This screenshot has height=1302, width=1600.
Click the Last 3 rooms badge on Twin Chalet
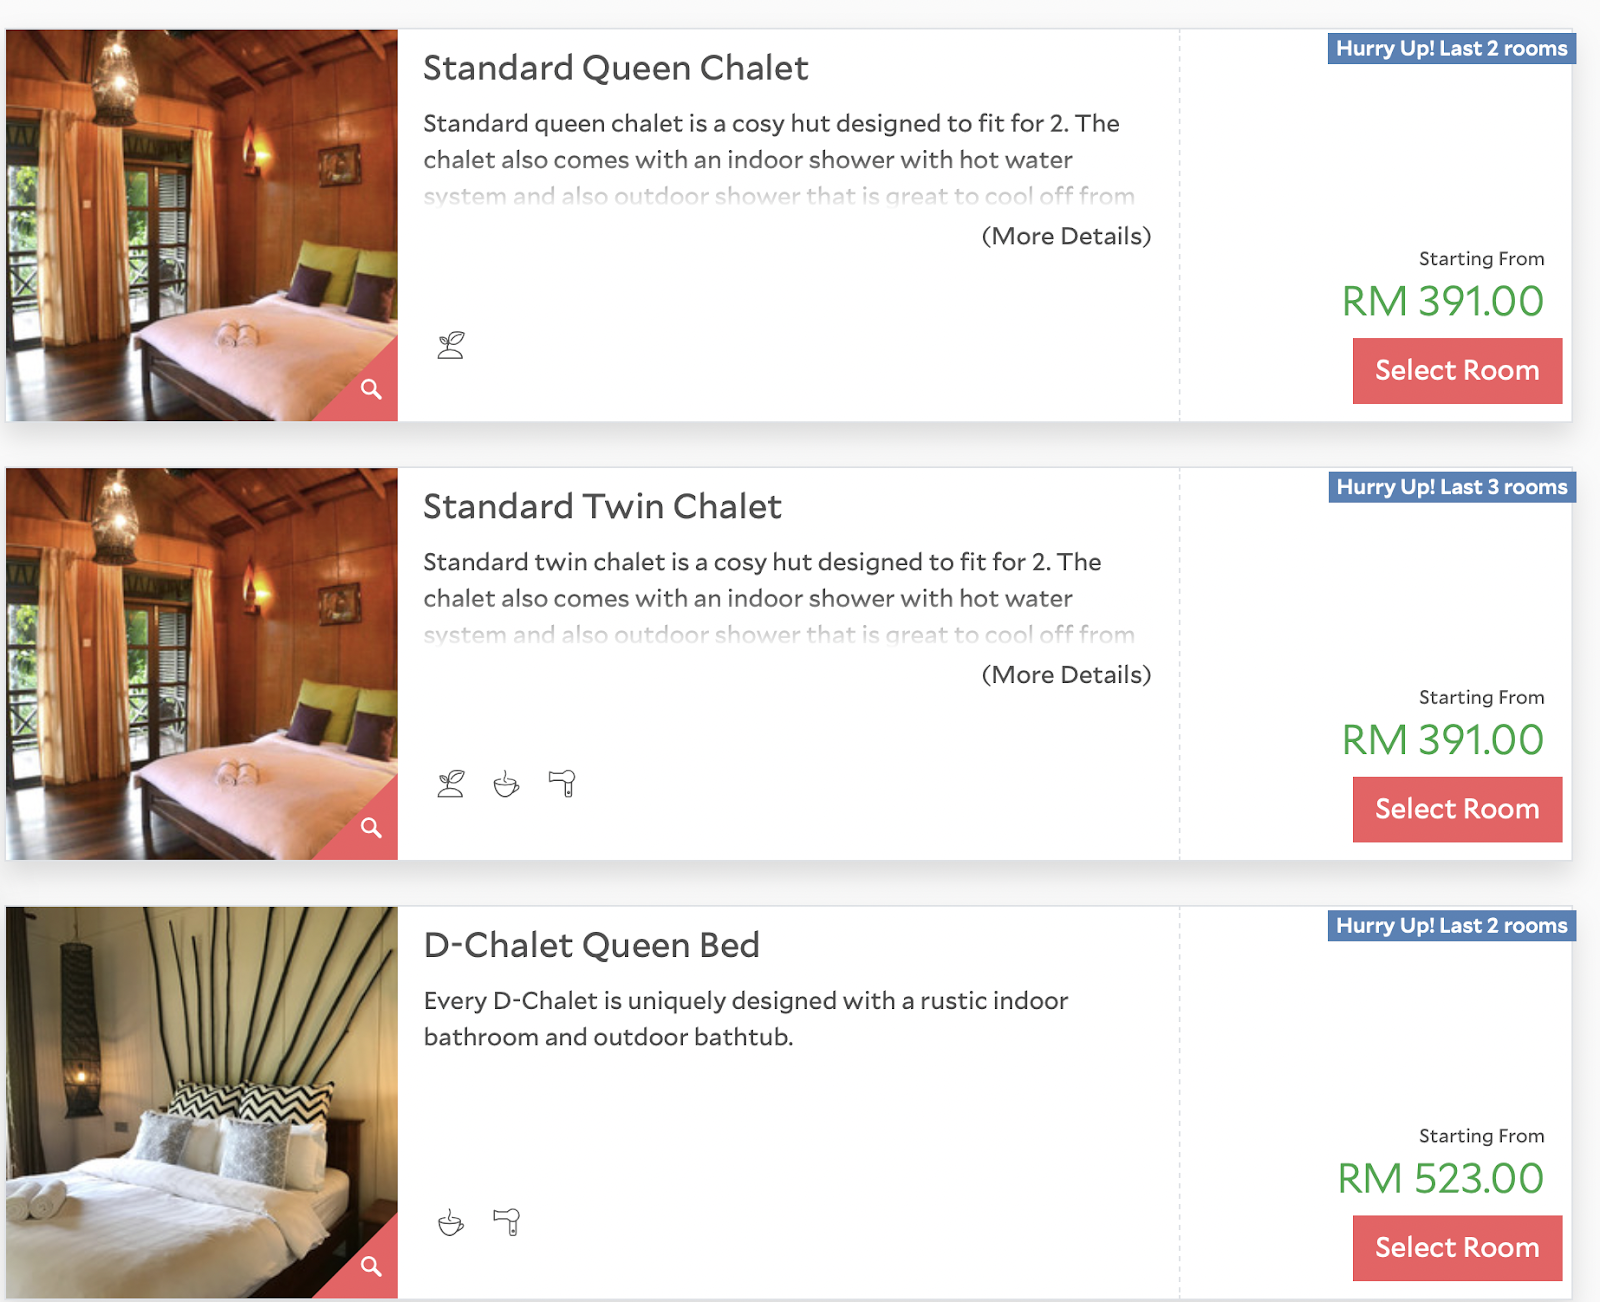(x=1451, y=487)
